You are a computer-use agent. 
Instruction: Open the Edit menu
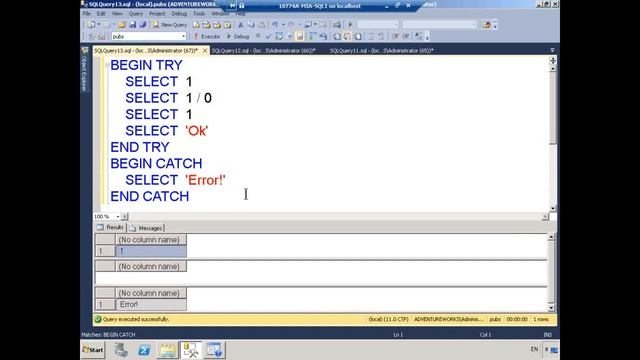point(101,13)
